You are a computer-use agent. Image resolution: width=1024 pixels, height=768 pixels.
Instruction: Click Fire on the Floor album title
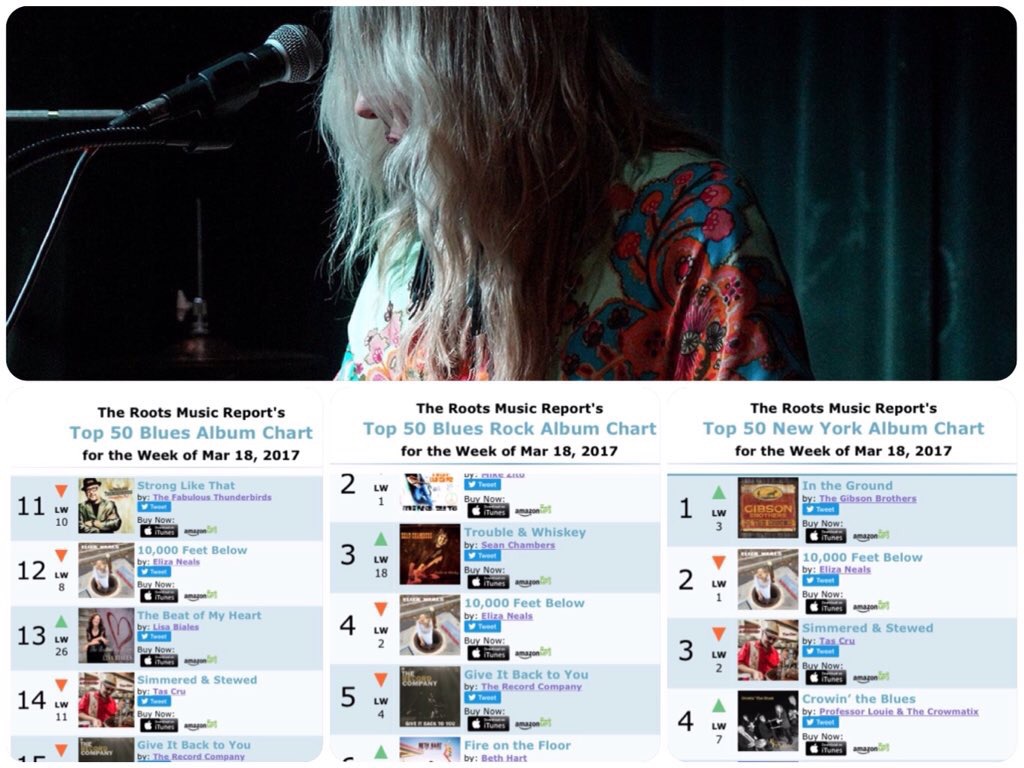coord(517,745)
